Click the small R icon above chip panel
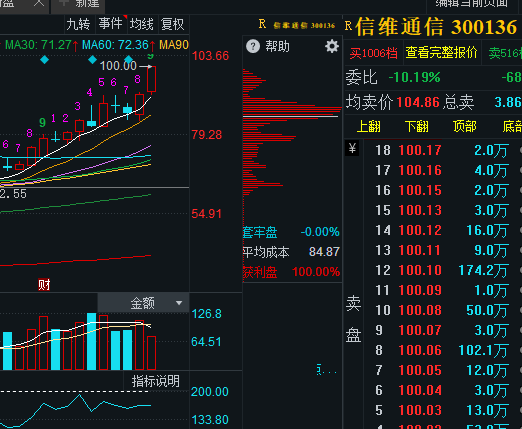 pos(262,24)
